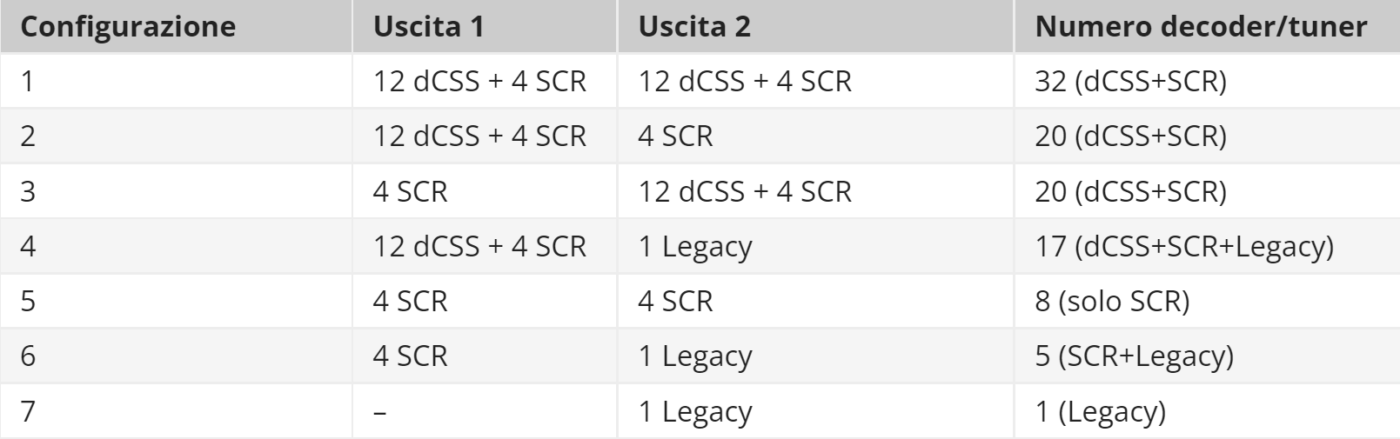Viewport: 1400px width, 439px height.
Task: Select configuration number 4 in first column
Action: pos(28,247)
